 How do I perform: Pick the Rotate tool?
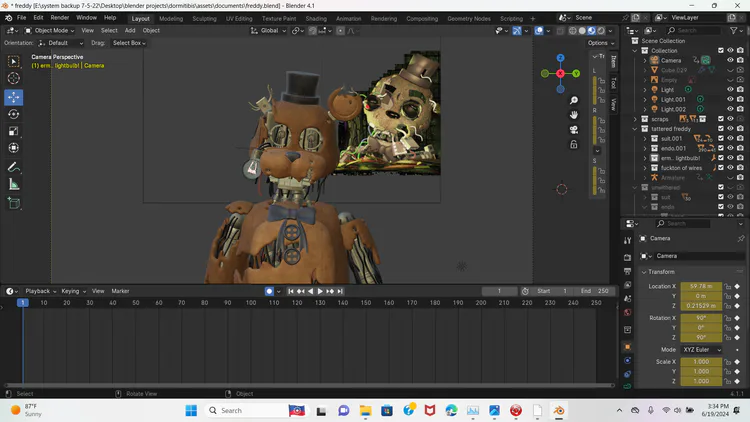pyautogui.click(x=13, y=114)
